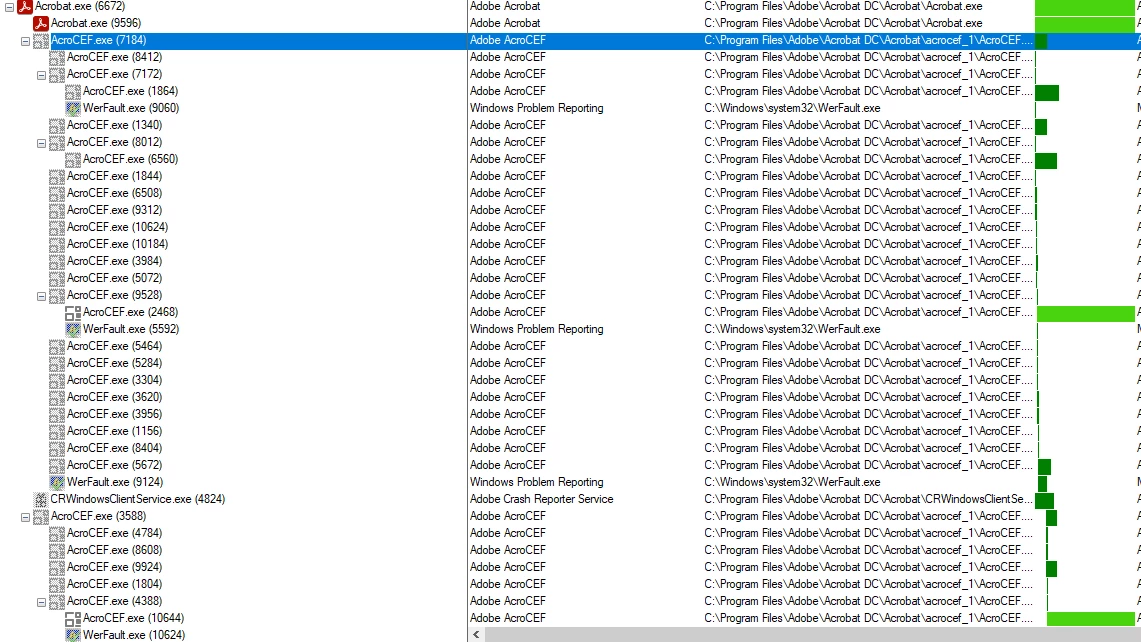
Task: Select the AcroCEF.exe (8608) process
Action: (114, 550)
